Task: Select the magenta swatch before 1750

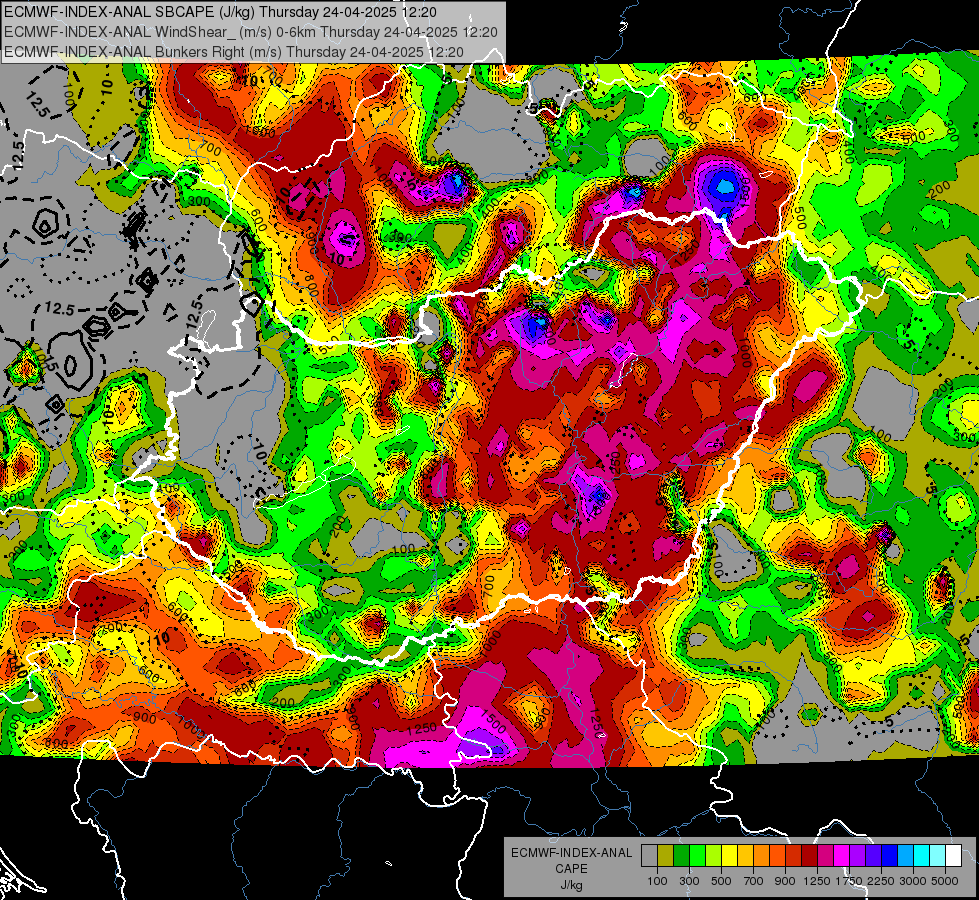Action: click(841, 856)
